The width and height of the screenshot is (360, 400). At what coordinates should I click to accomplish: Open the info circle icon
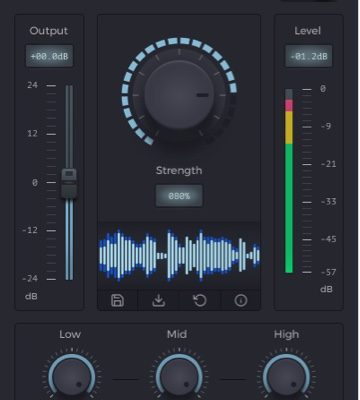click(x=241, y=301)
